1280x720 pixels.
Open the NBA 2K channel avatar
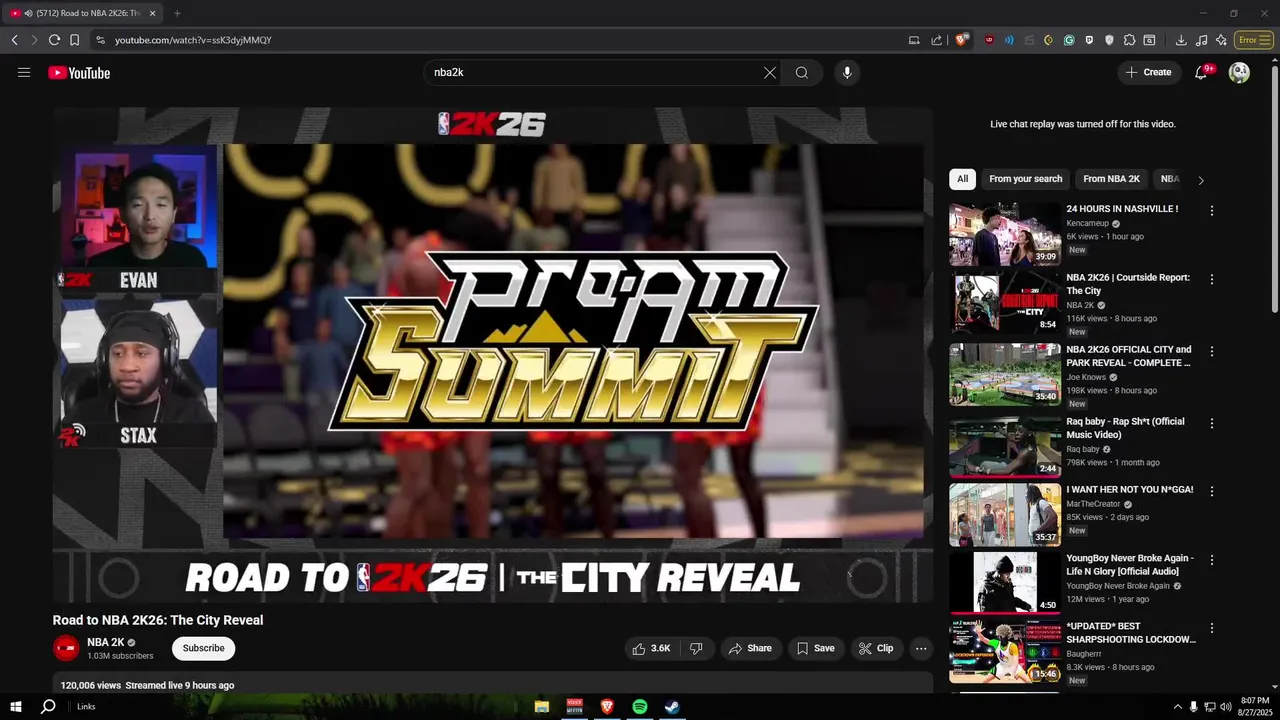click(66, 648)
